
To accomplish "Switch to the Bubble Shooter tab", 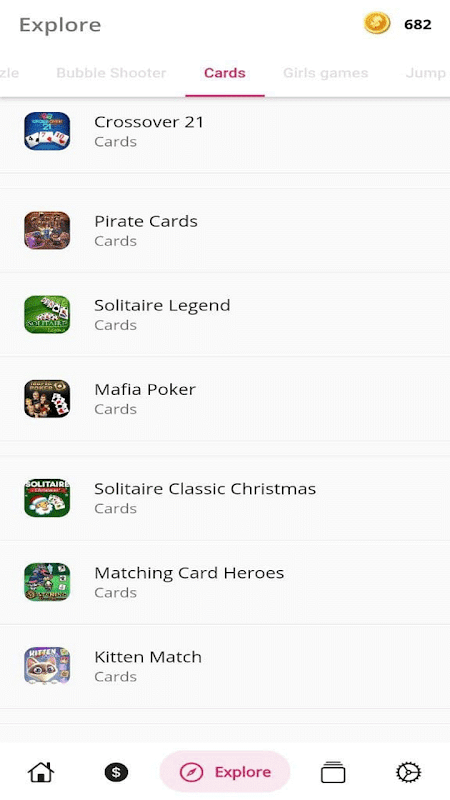I will point(111,73).
